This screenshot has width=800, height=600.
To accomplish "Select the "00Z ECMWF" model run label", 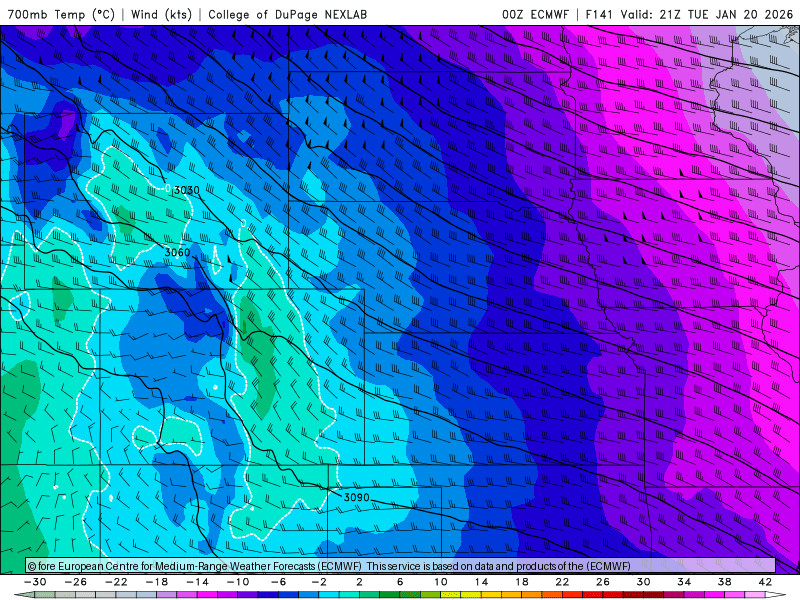I will (535, 14).
